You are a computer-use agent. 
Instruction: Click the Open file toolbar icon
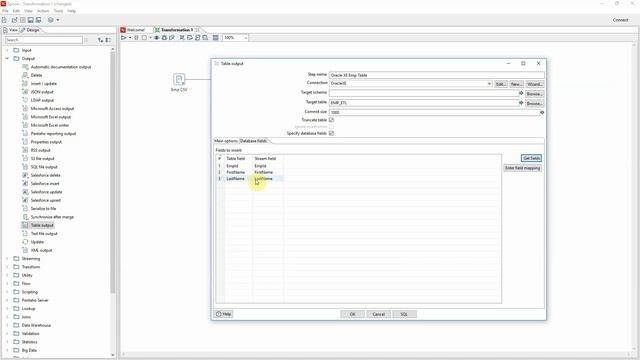click(14, 20)
